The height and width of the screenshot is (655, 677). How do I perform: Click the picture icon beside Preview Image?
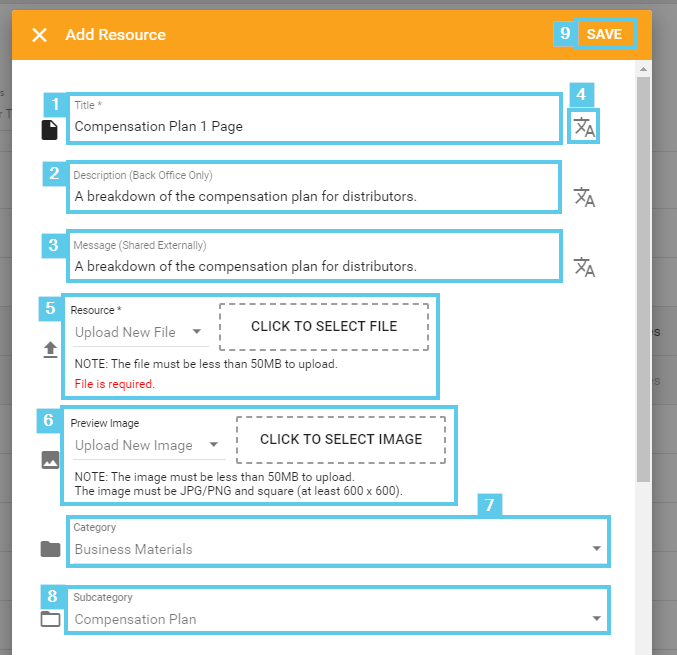pos(51,460)
